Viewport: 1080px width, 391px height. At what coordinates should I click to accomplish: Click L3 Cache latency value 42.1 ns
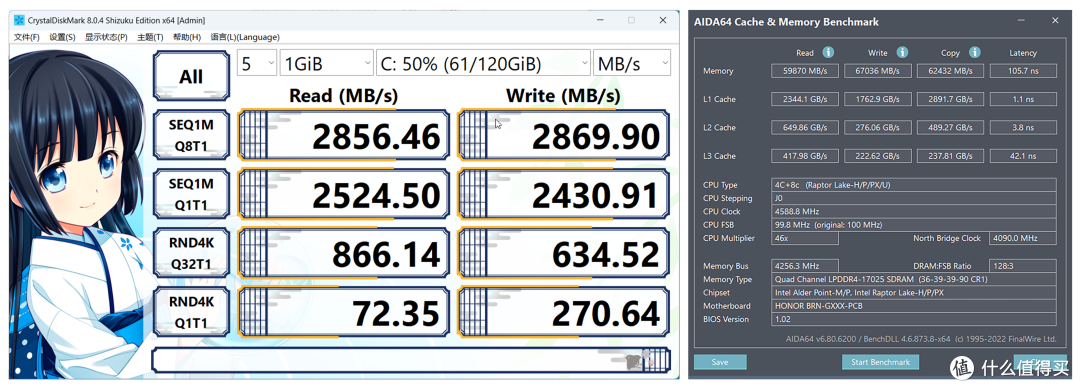click(1023, 156)
